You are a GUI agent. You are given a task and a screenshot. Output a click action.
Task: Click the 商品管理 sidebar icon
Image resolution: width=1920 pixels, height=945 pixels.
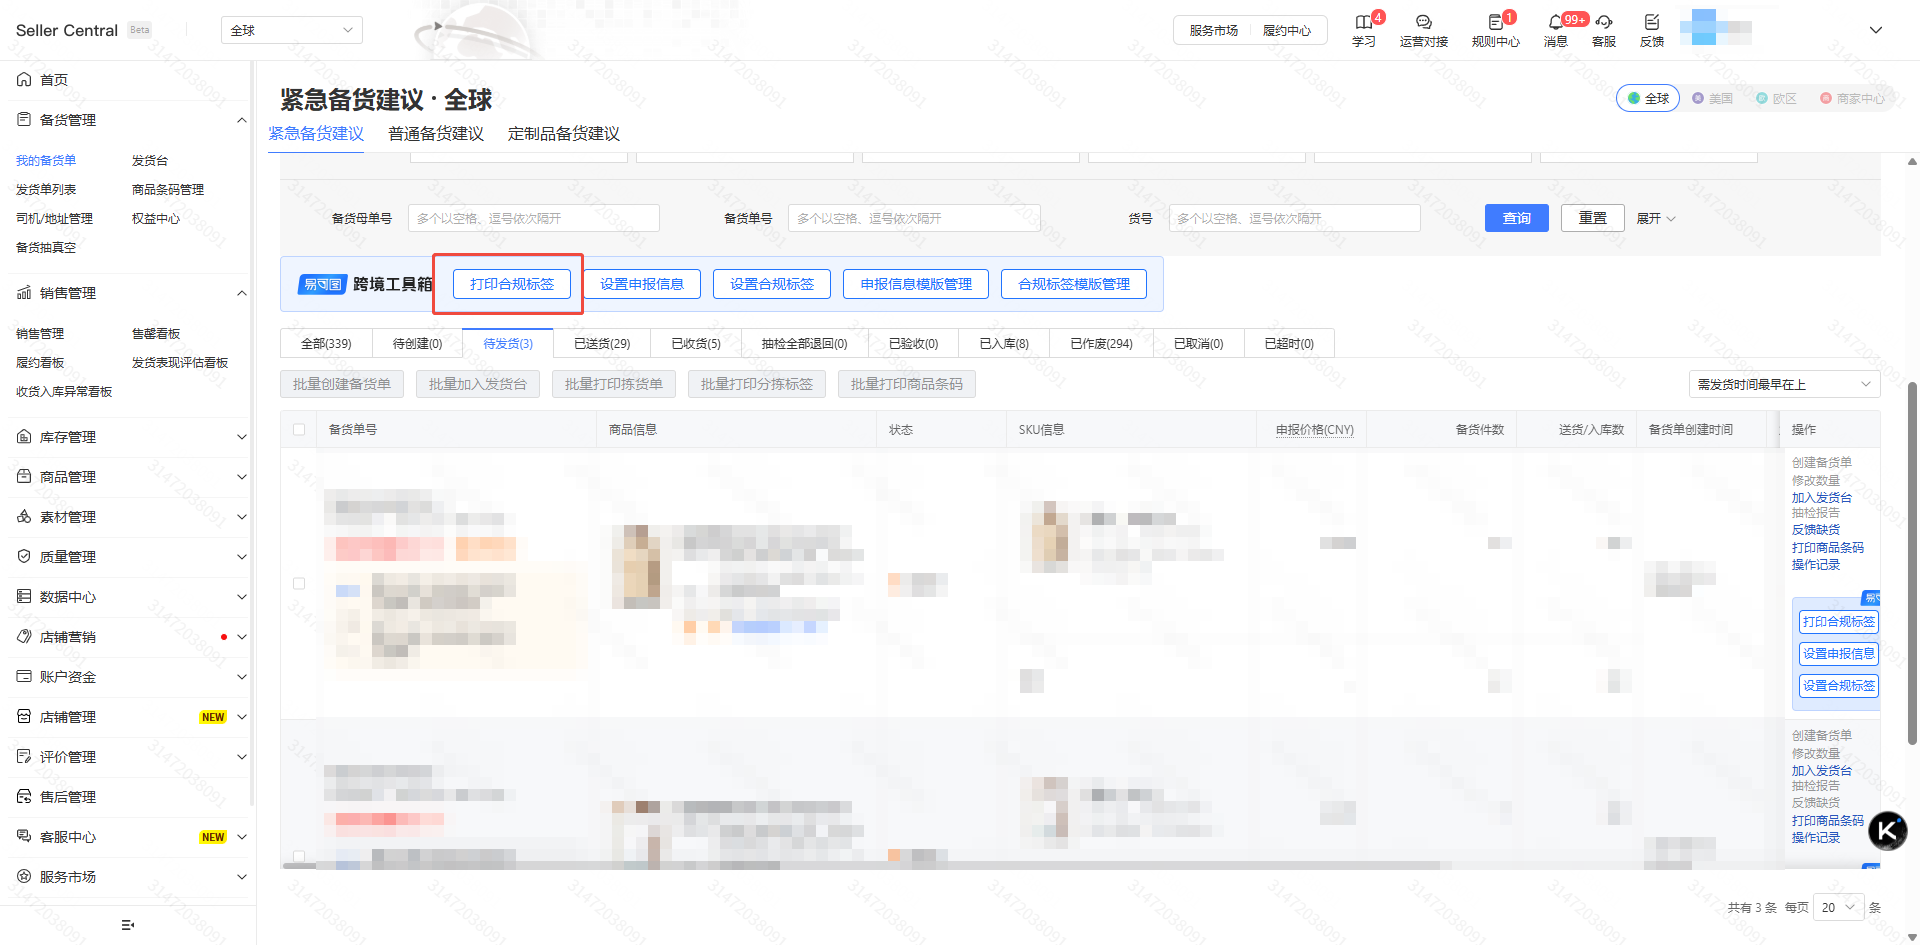pyautogui.click(x=24, y=476)
